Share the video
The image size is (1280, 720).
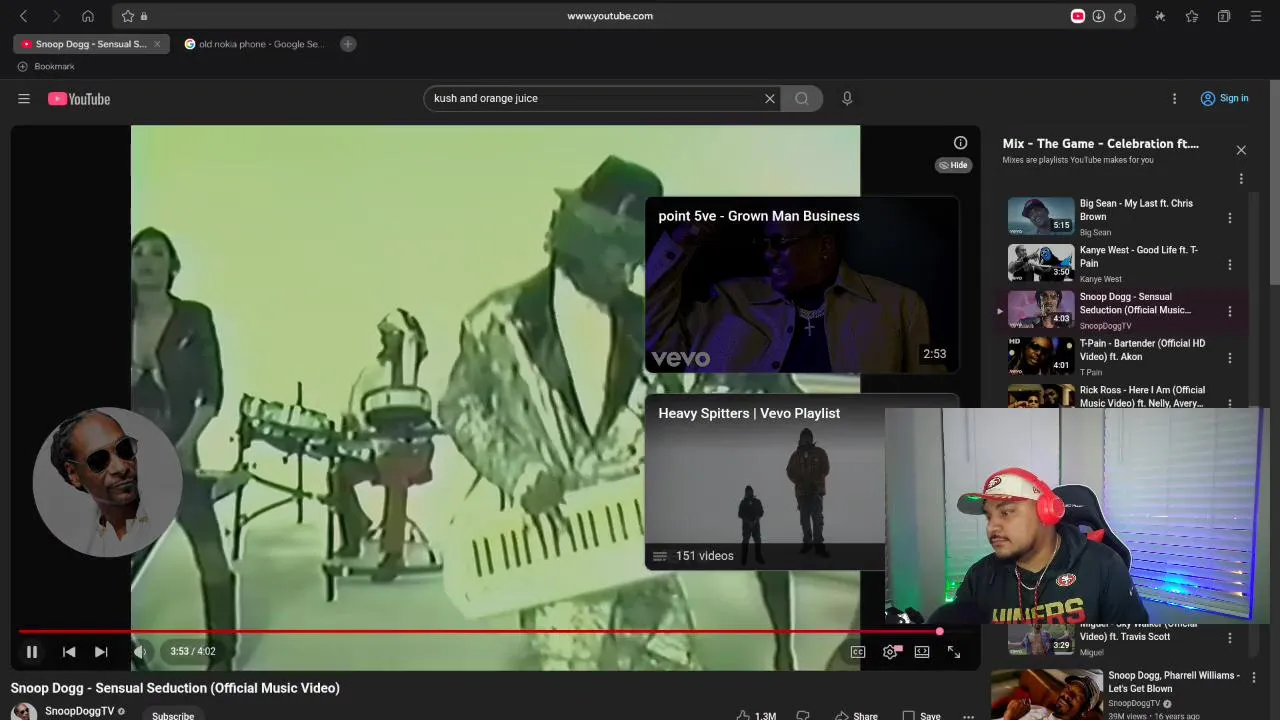856,715
